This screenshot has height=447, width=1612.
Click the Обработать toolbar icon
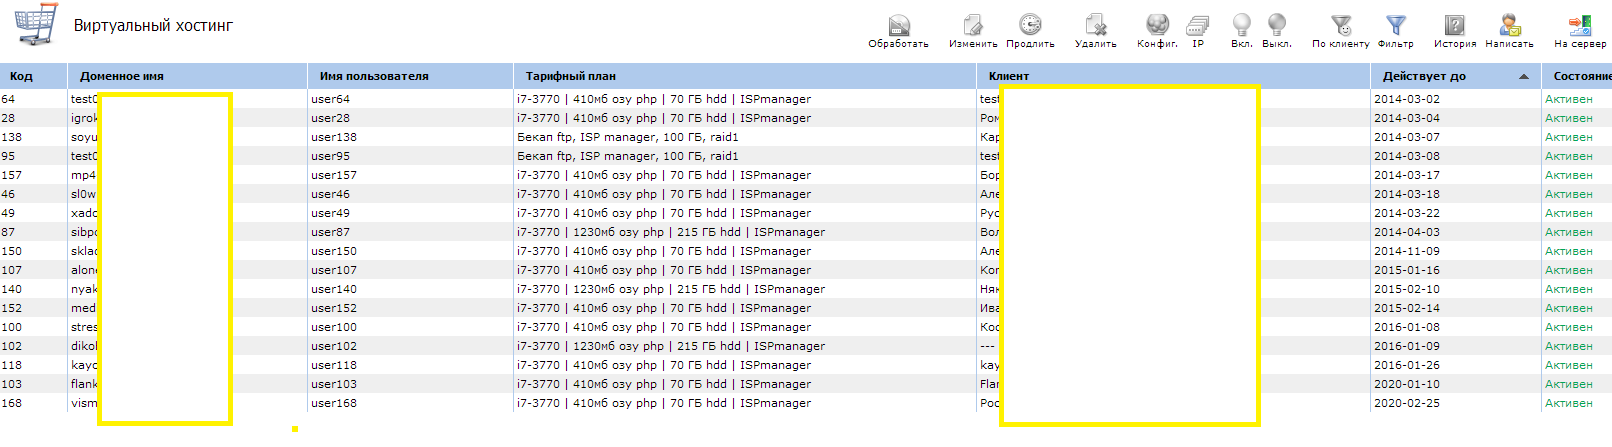(898, 27)
